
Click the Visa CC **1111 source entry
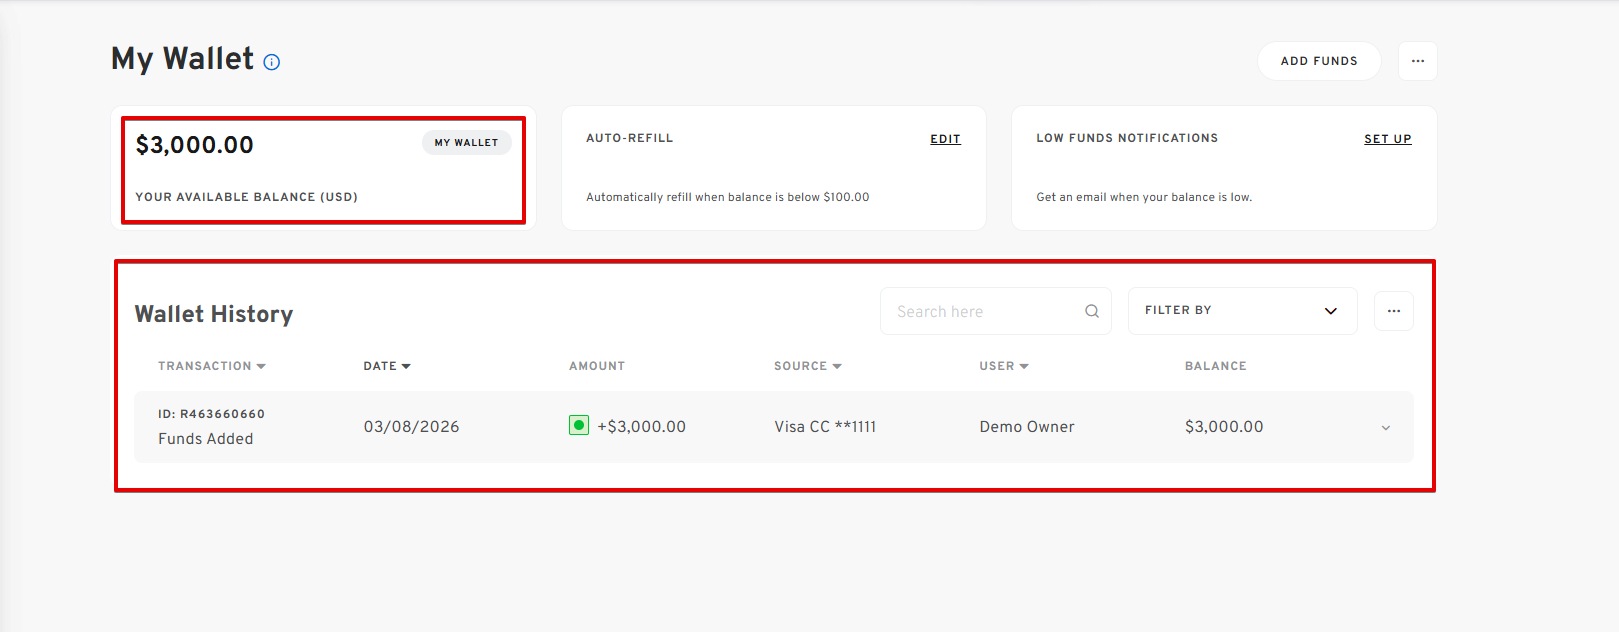click(x=824, y=427)
